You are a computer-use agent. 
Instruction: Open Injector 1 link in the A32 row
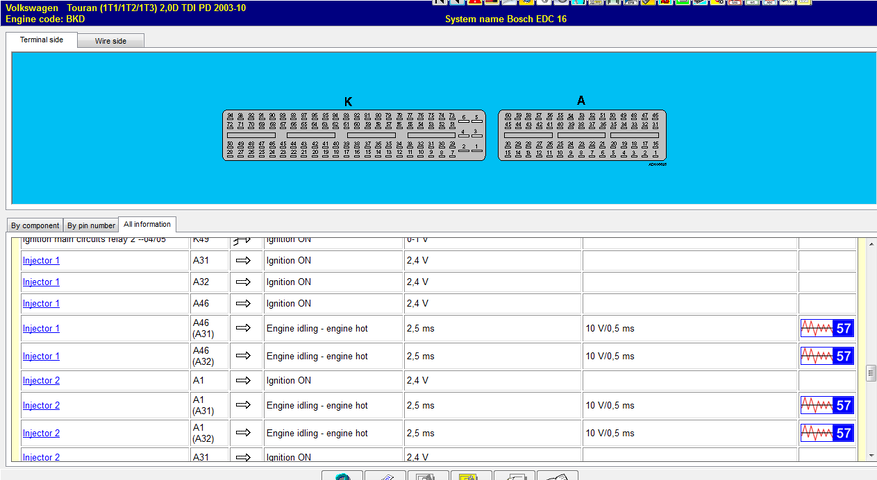coord(41,282)
